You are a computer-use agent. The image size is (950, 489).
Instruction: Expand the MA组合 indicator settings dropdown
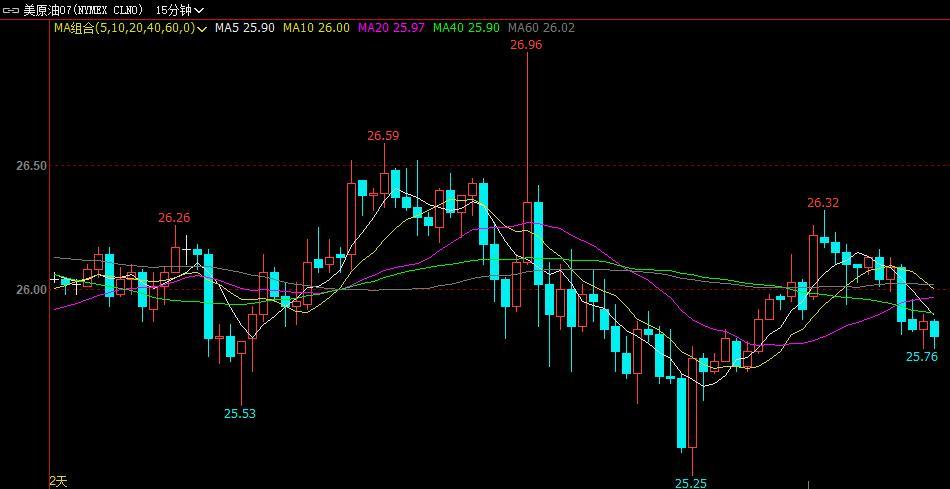pos(203,29)
